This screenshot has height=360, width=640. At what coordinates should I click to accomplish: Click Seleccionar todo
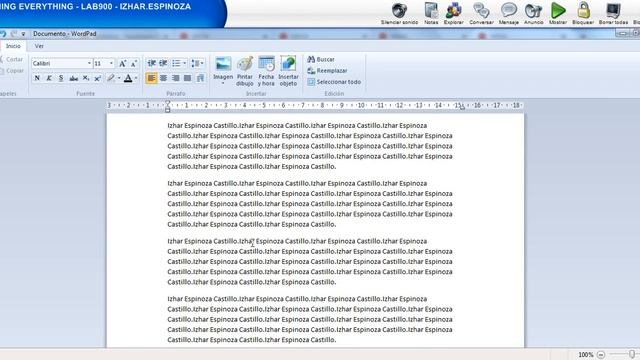[x=334, y=82]
